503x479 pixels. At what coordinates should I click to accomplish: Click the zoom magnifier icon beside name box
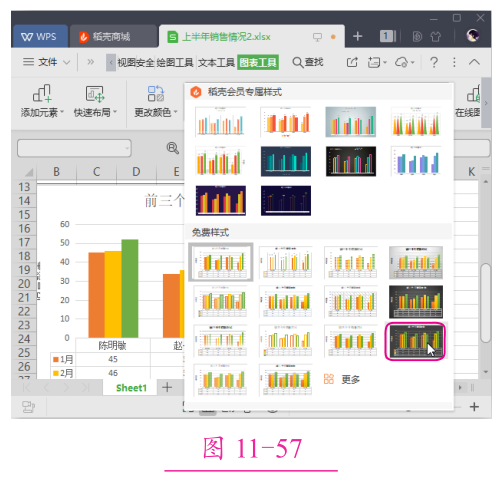pos(172,148)
